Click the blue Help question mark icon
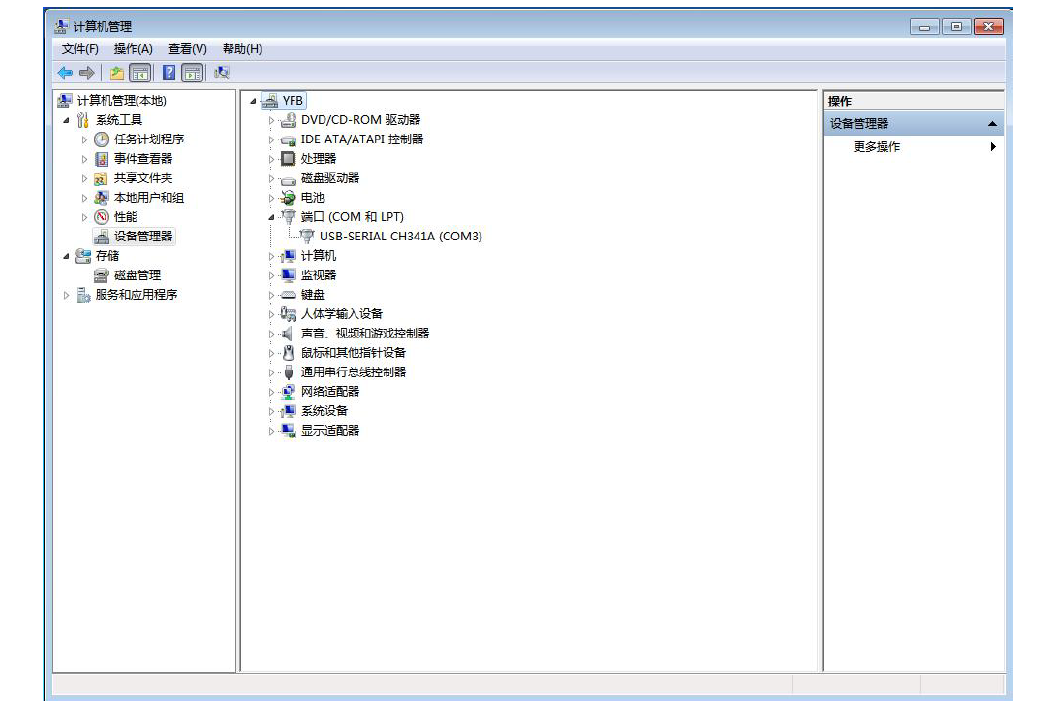 pyautogui.click(x=169, y=73)
